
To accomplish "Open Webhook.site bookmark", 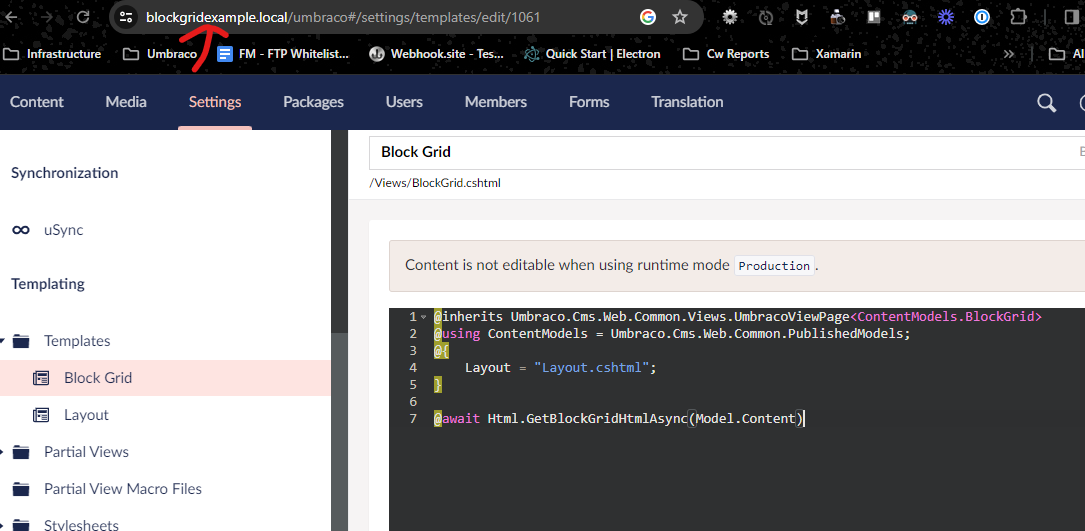I will pos(436,54).
